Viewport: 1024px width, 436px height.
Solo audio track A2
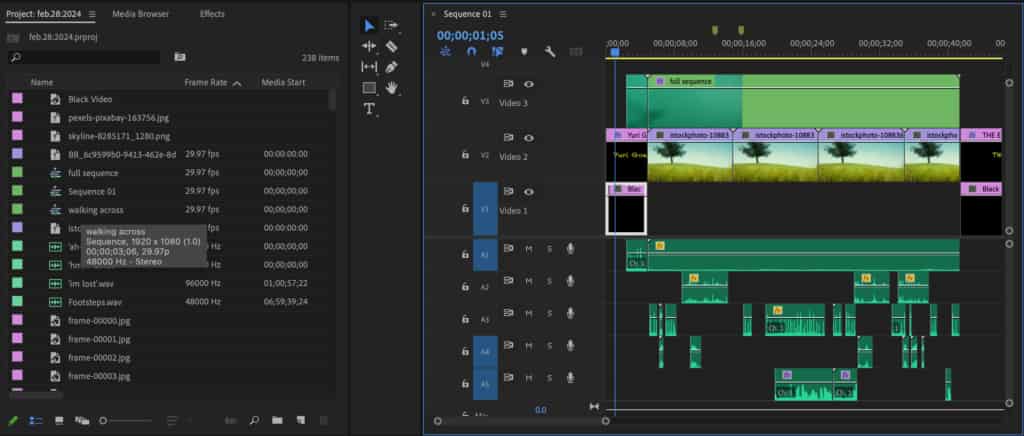[549, 281]
